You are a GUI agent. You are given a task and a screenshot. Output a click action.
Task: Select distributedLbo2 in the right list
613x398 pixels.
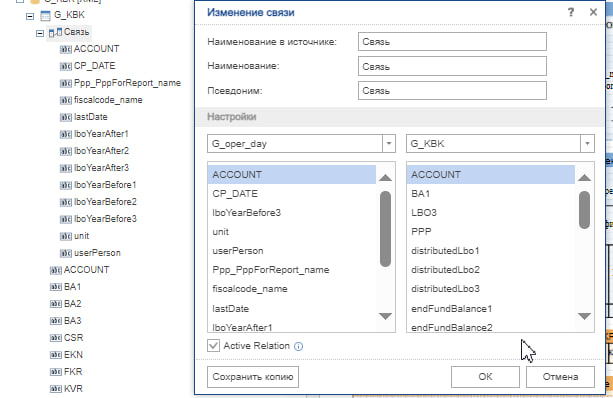[x=491, y=270]
